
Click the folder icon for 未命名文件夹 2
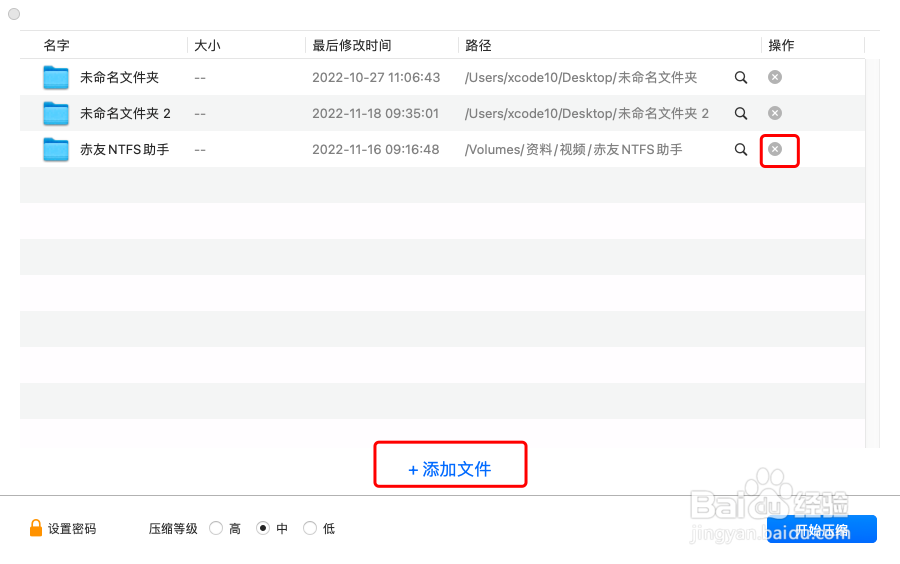click(x=56, y=114)
